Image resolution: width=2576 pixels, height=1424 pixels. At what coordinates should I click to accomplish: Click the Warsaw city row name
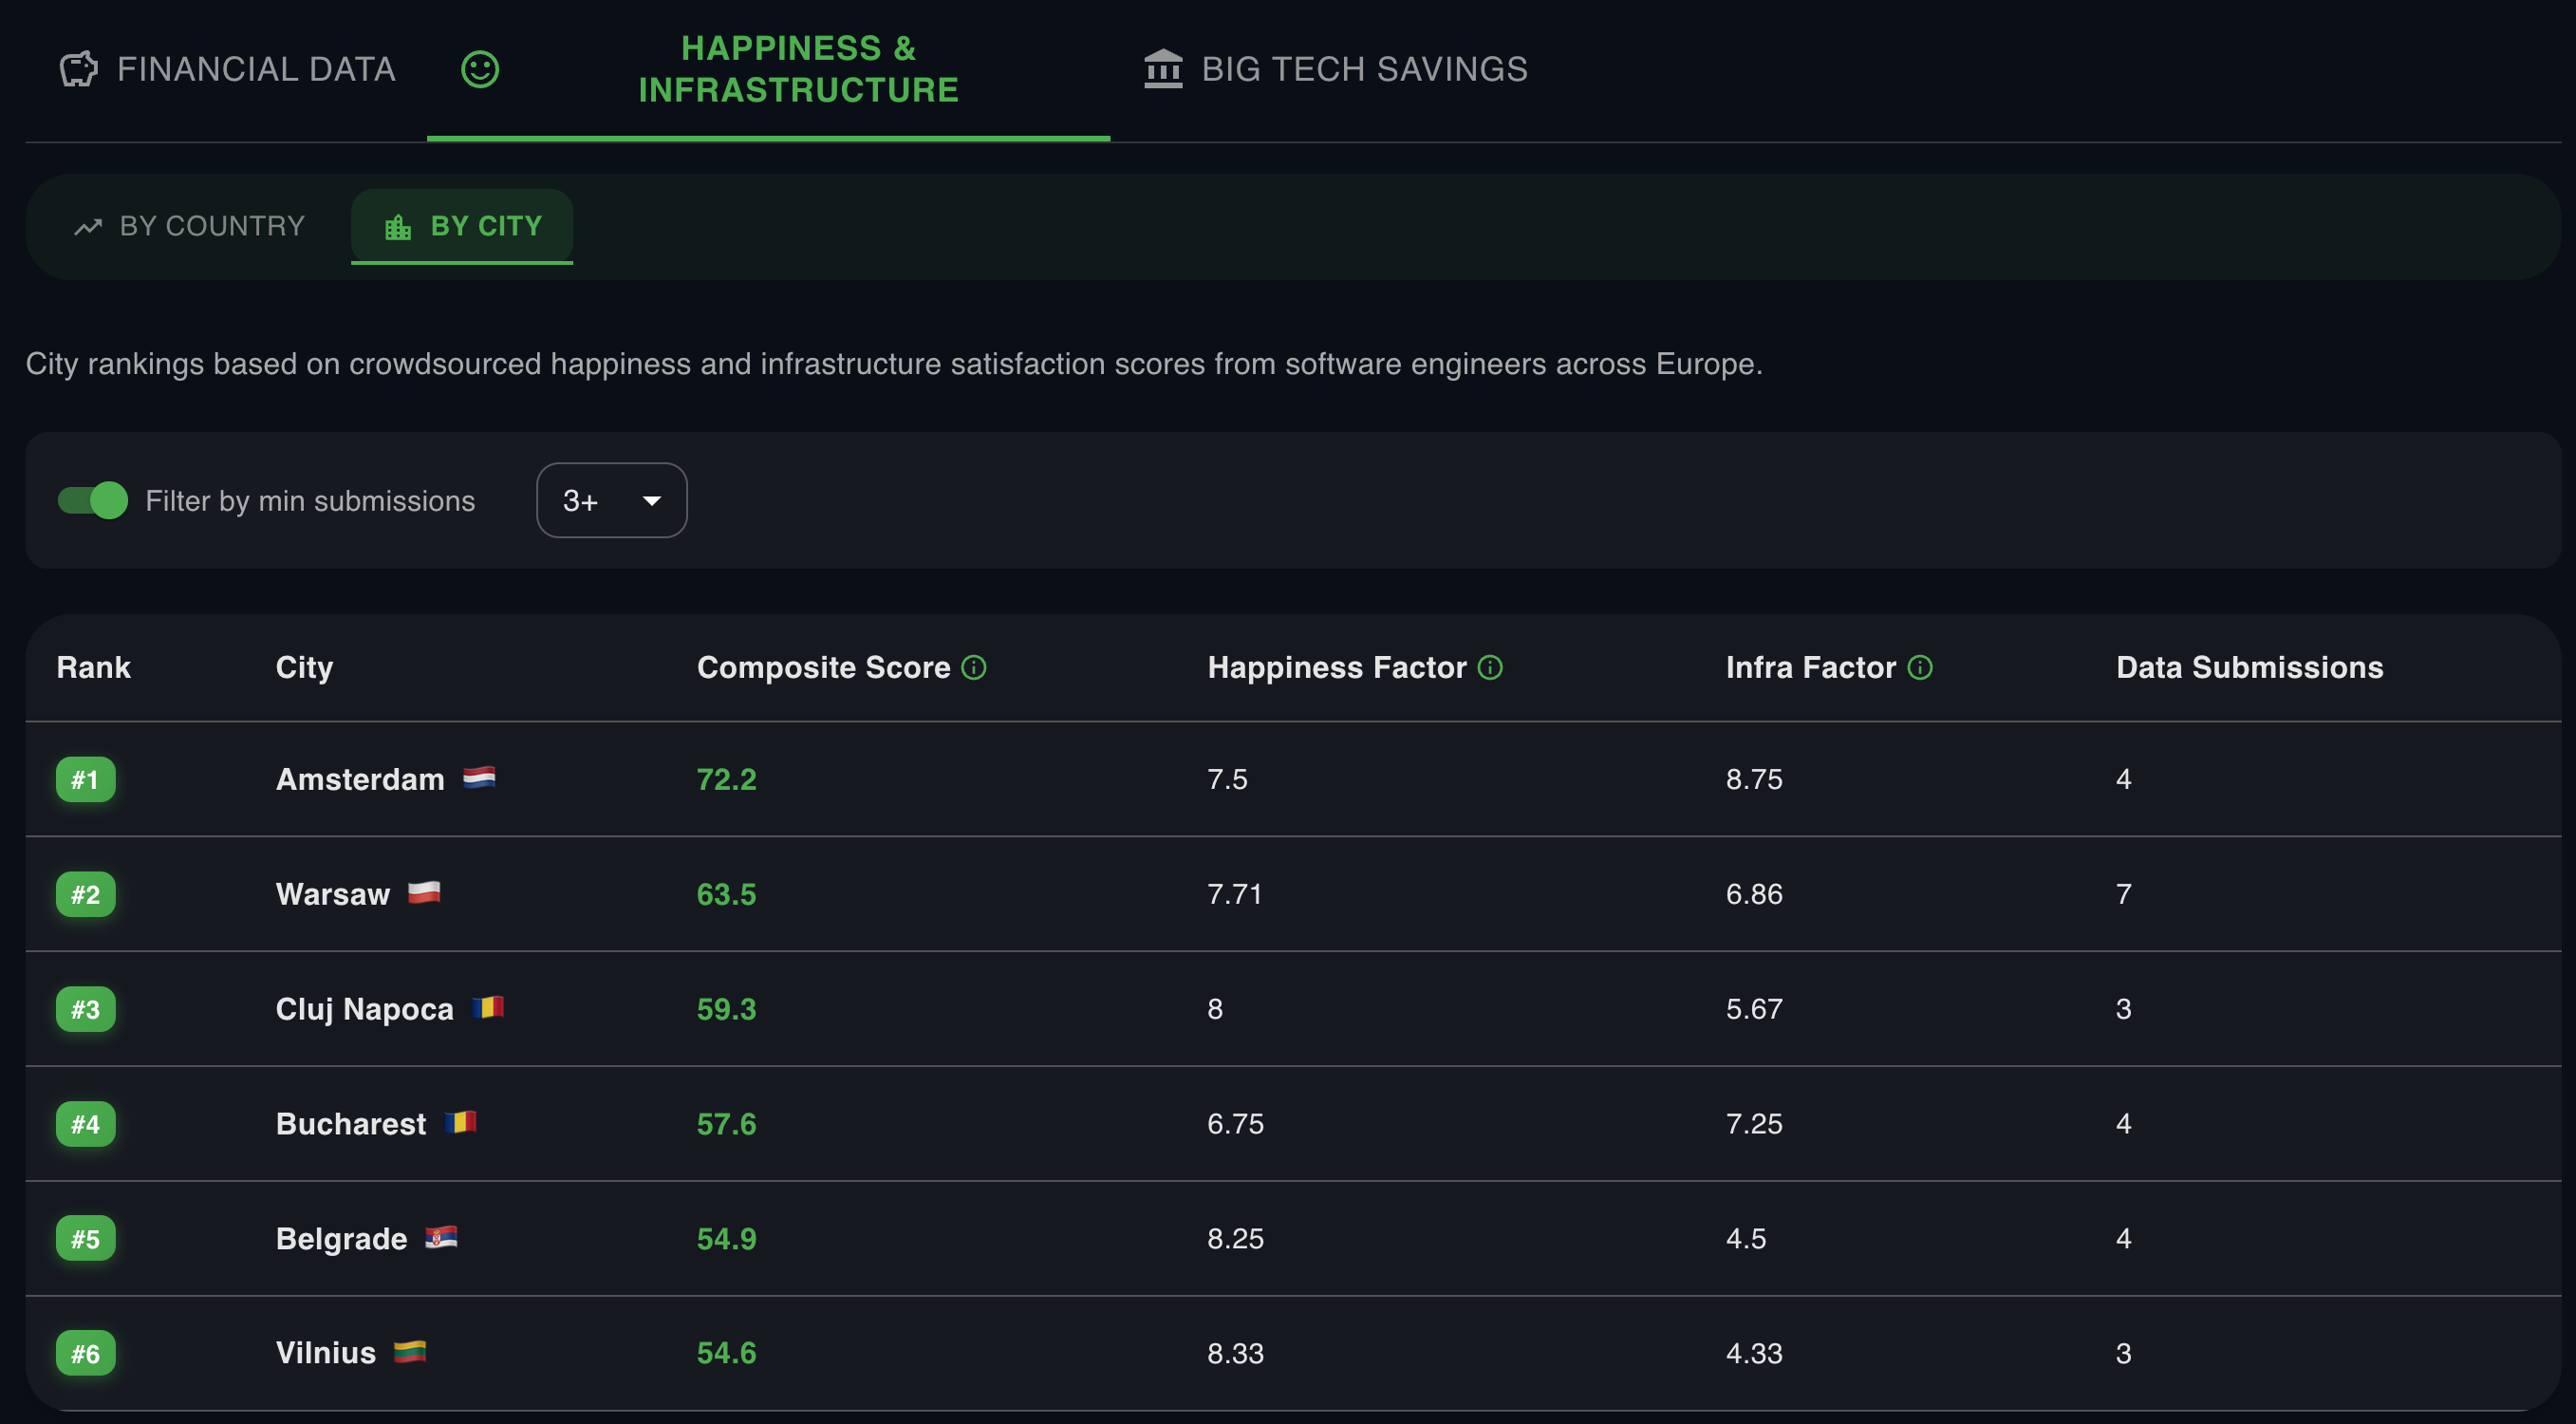333,894
